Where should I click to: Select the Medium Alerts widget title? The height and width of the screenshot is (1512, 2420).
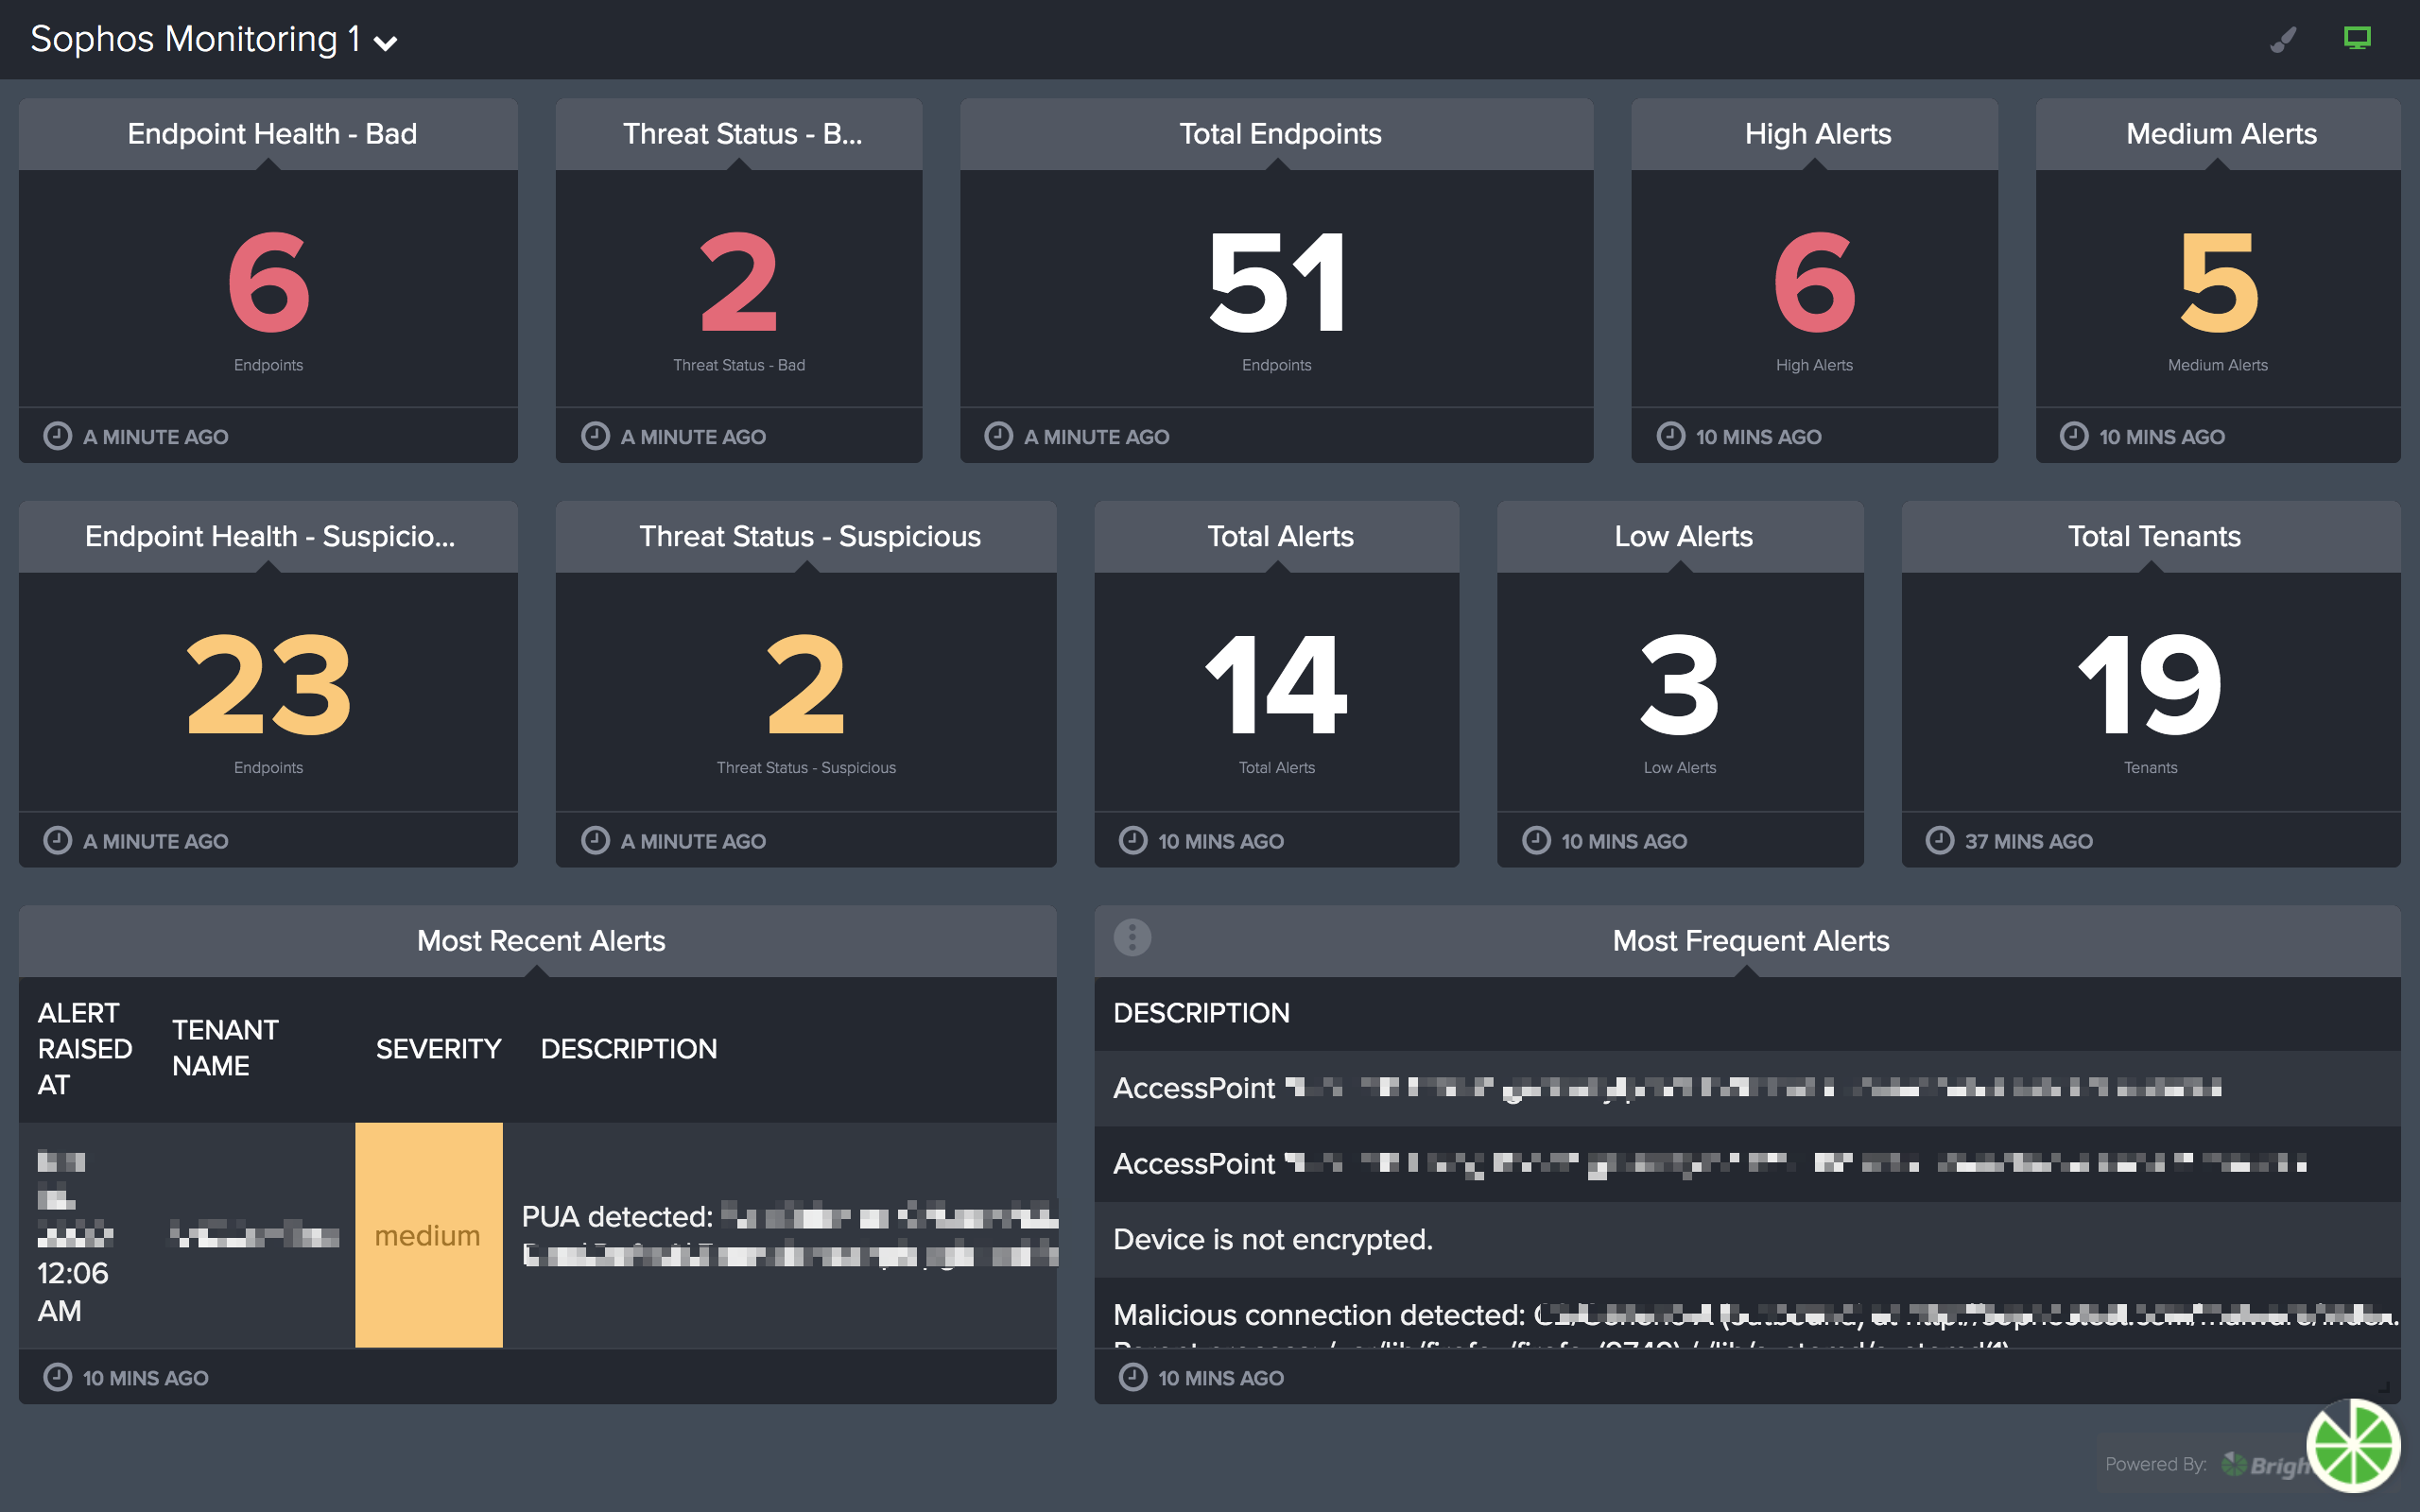point(2221,134)
